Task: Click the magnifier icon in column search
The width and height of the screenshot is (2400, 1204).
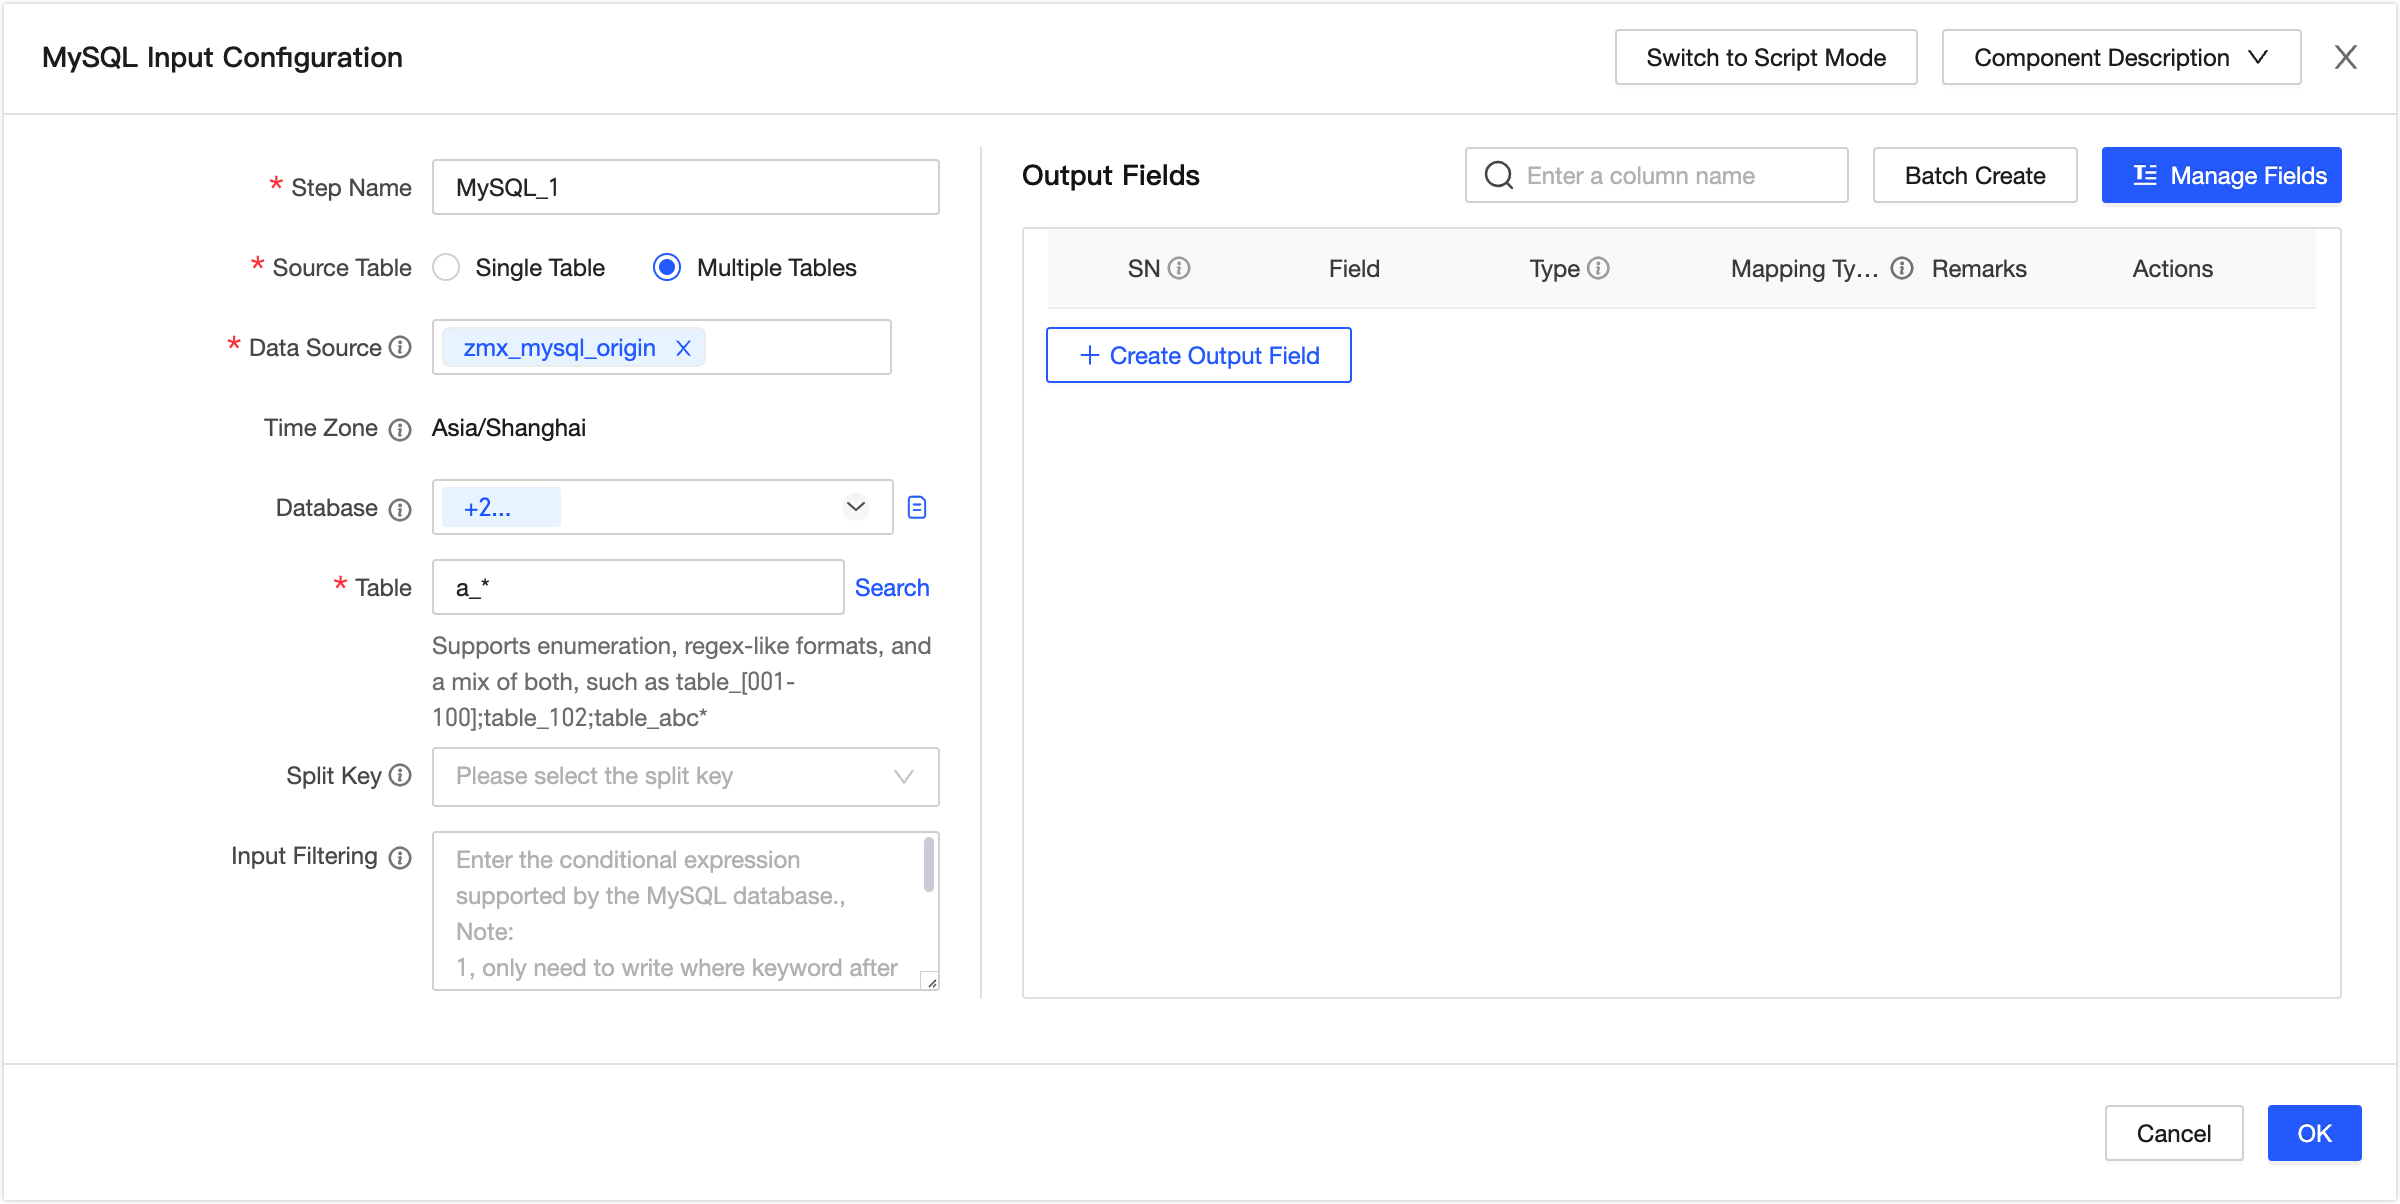Action: 1498,175
